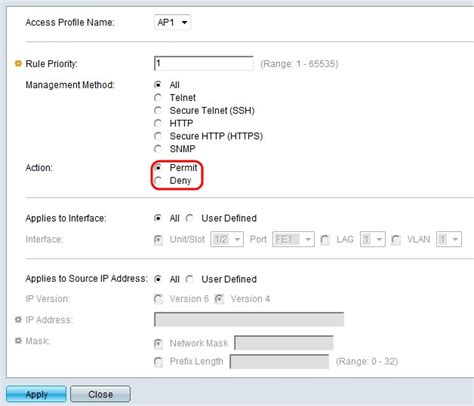Select the Unit/Slot interface radio button
Screen dimensions: 474x406
click(x=158, y=239)
